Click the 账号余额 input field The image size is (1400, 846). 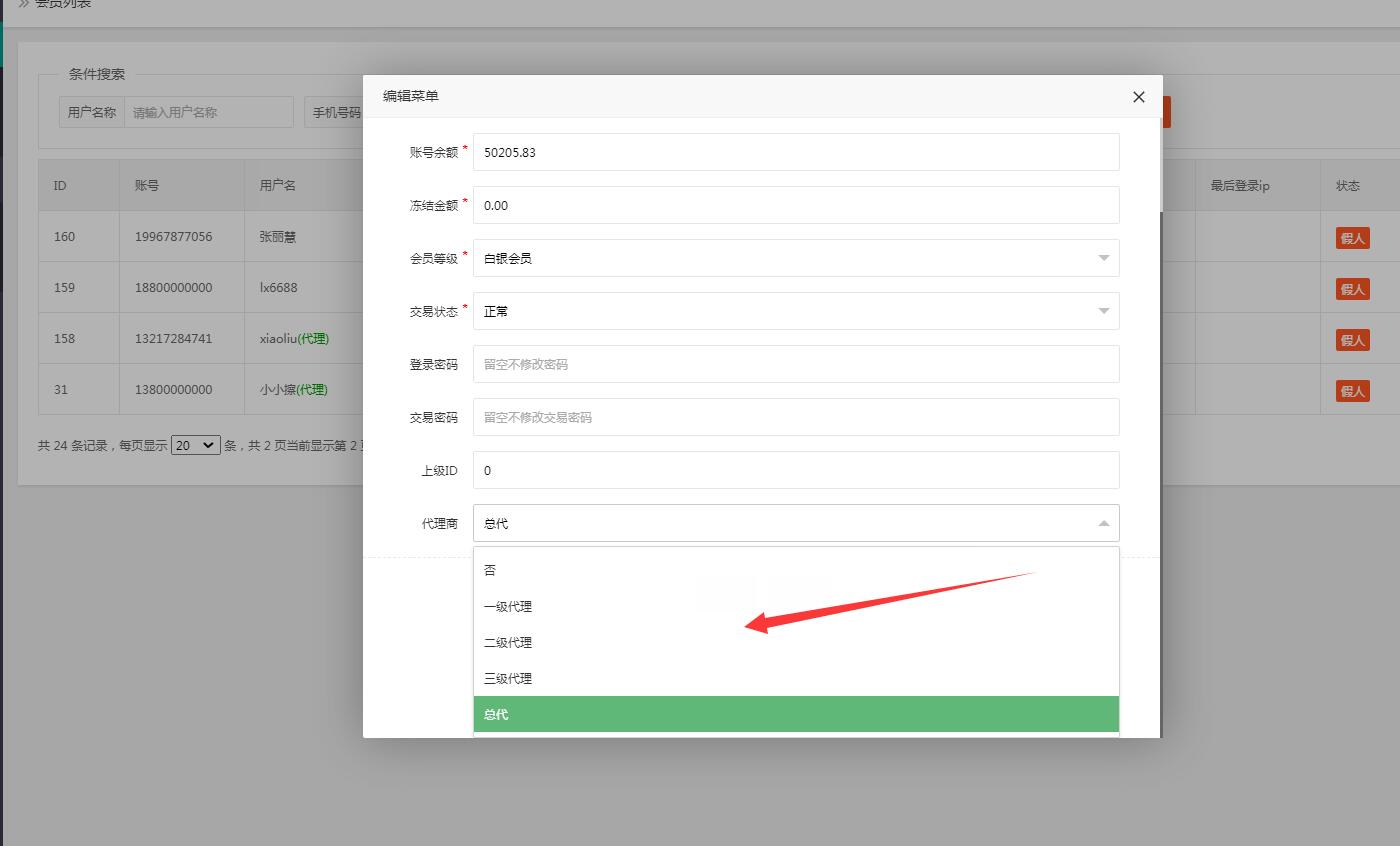click(x=795, y=152)
